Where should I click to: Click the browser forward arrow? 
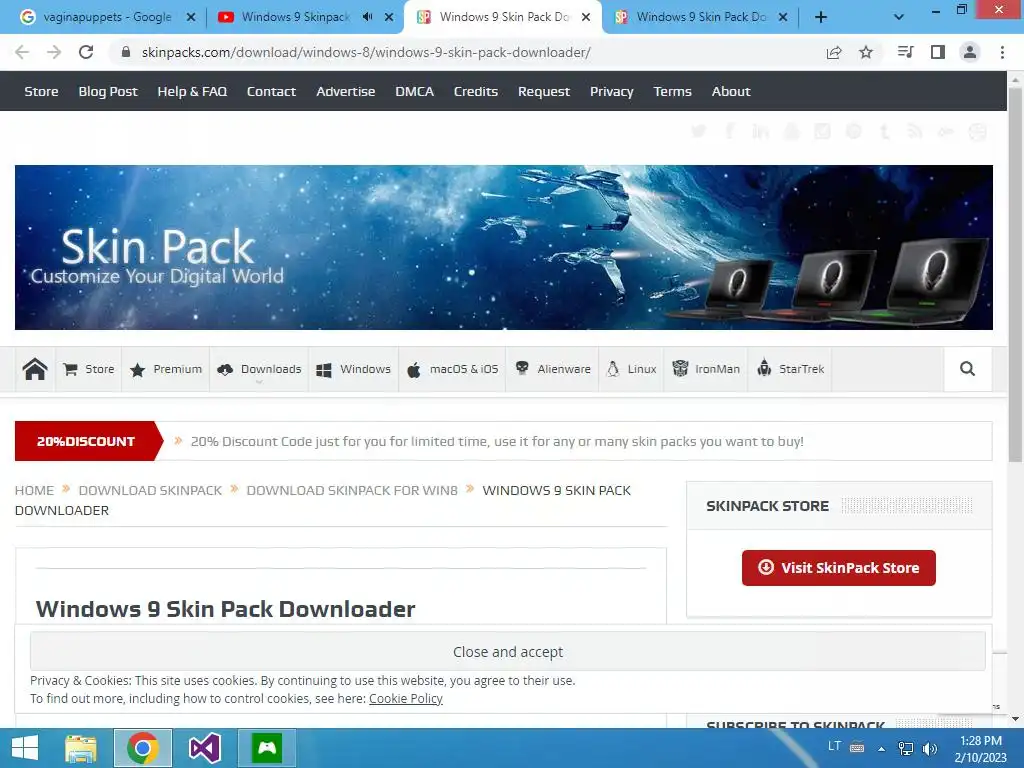pos(54,52)
